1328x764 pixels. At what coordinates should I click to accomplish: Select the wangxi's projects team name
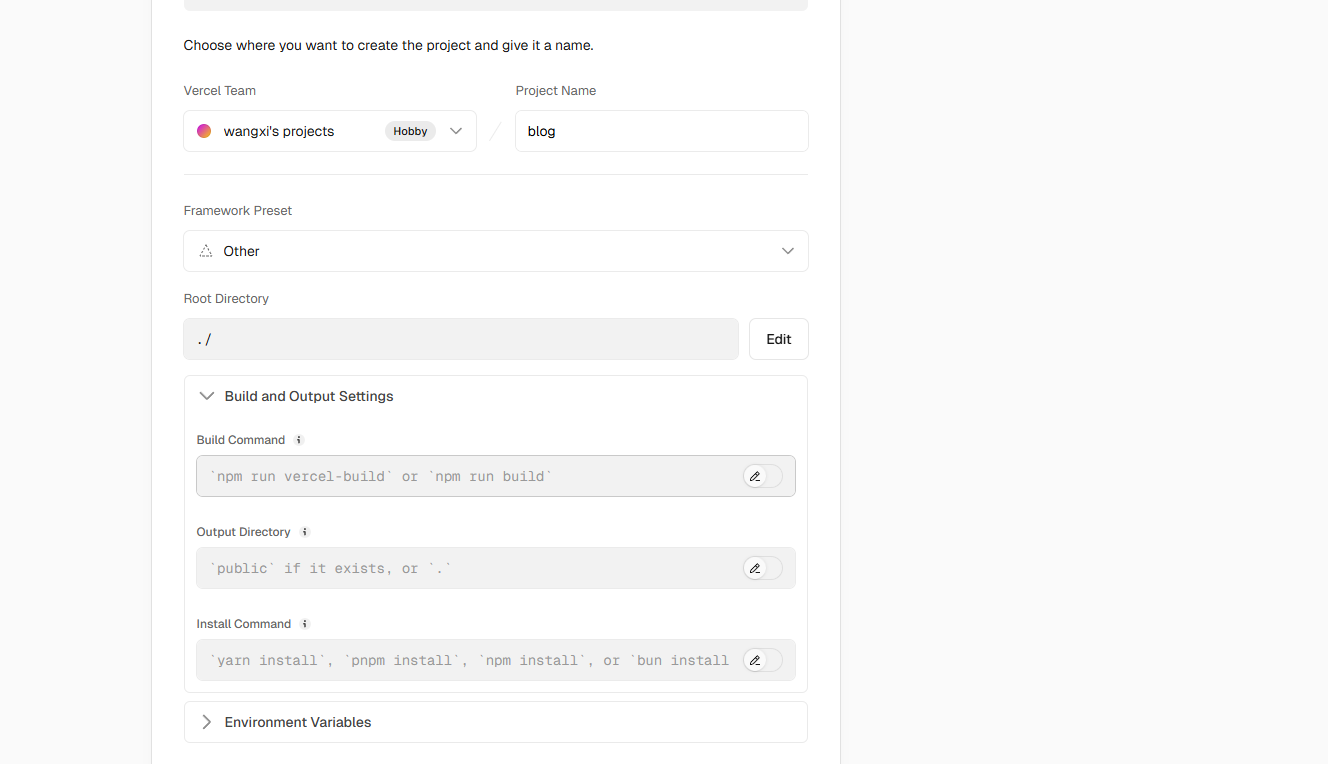[x=279, y=131]
